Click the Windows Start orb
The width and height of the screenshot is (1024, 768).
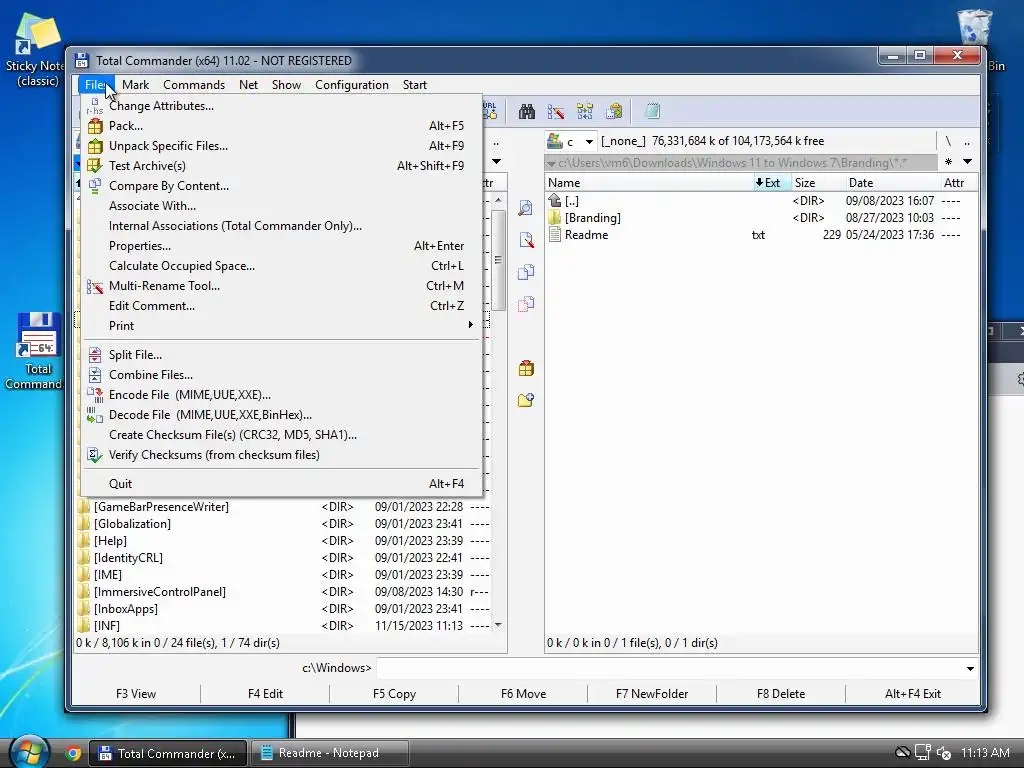27,752
